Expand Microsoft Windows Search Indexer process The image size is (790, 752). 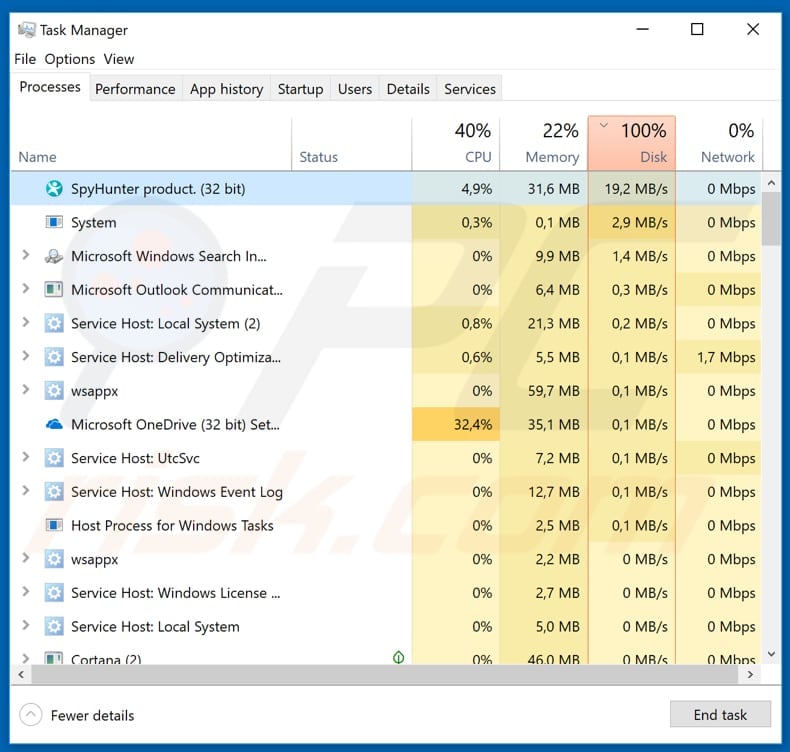[26, 255]
